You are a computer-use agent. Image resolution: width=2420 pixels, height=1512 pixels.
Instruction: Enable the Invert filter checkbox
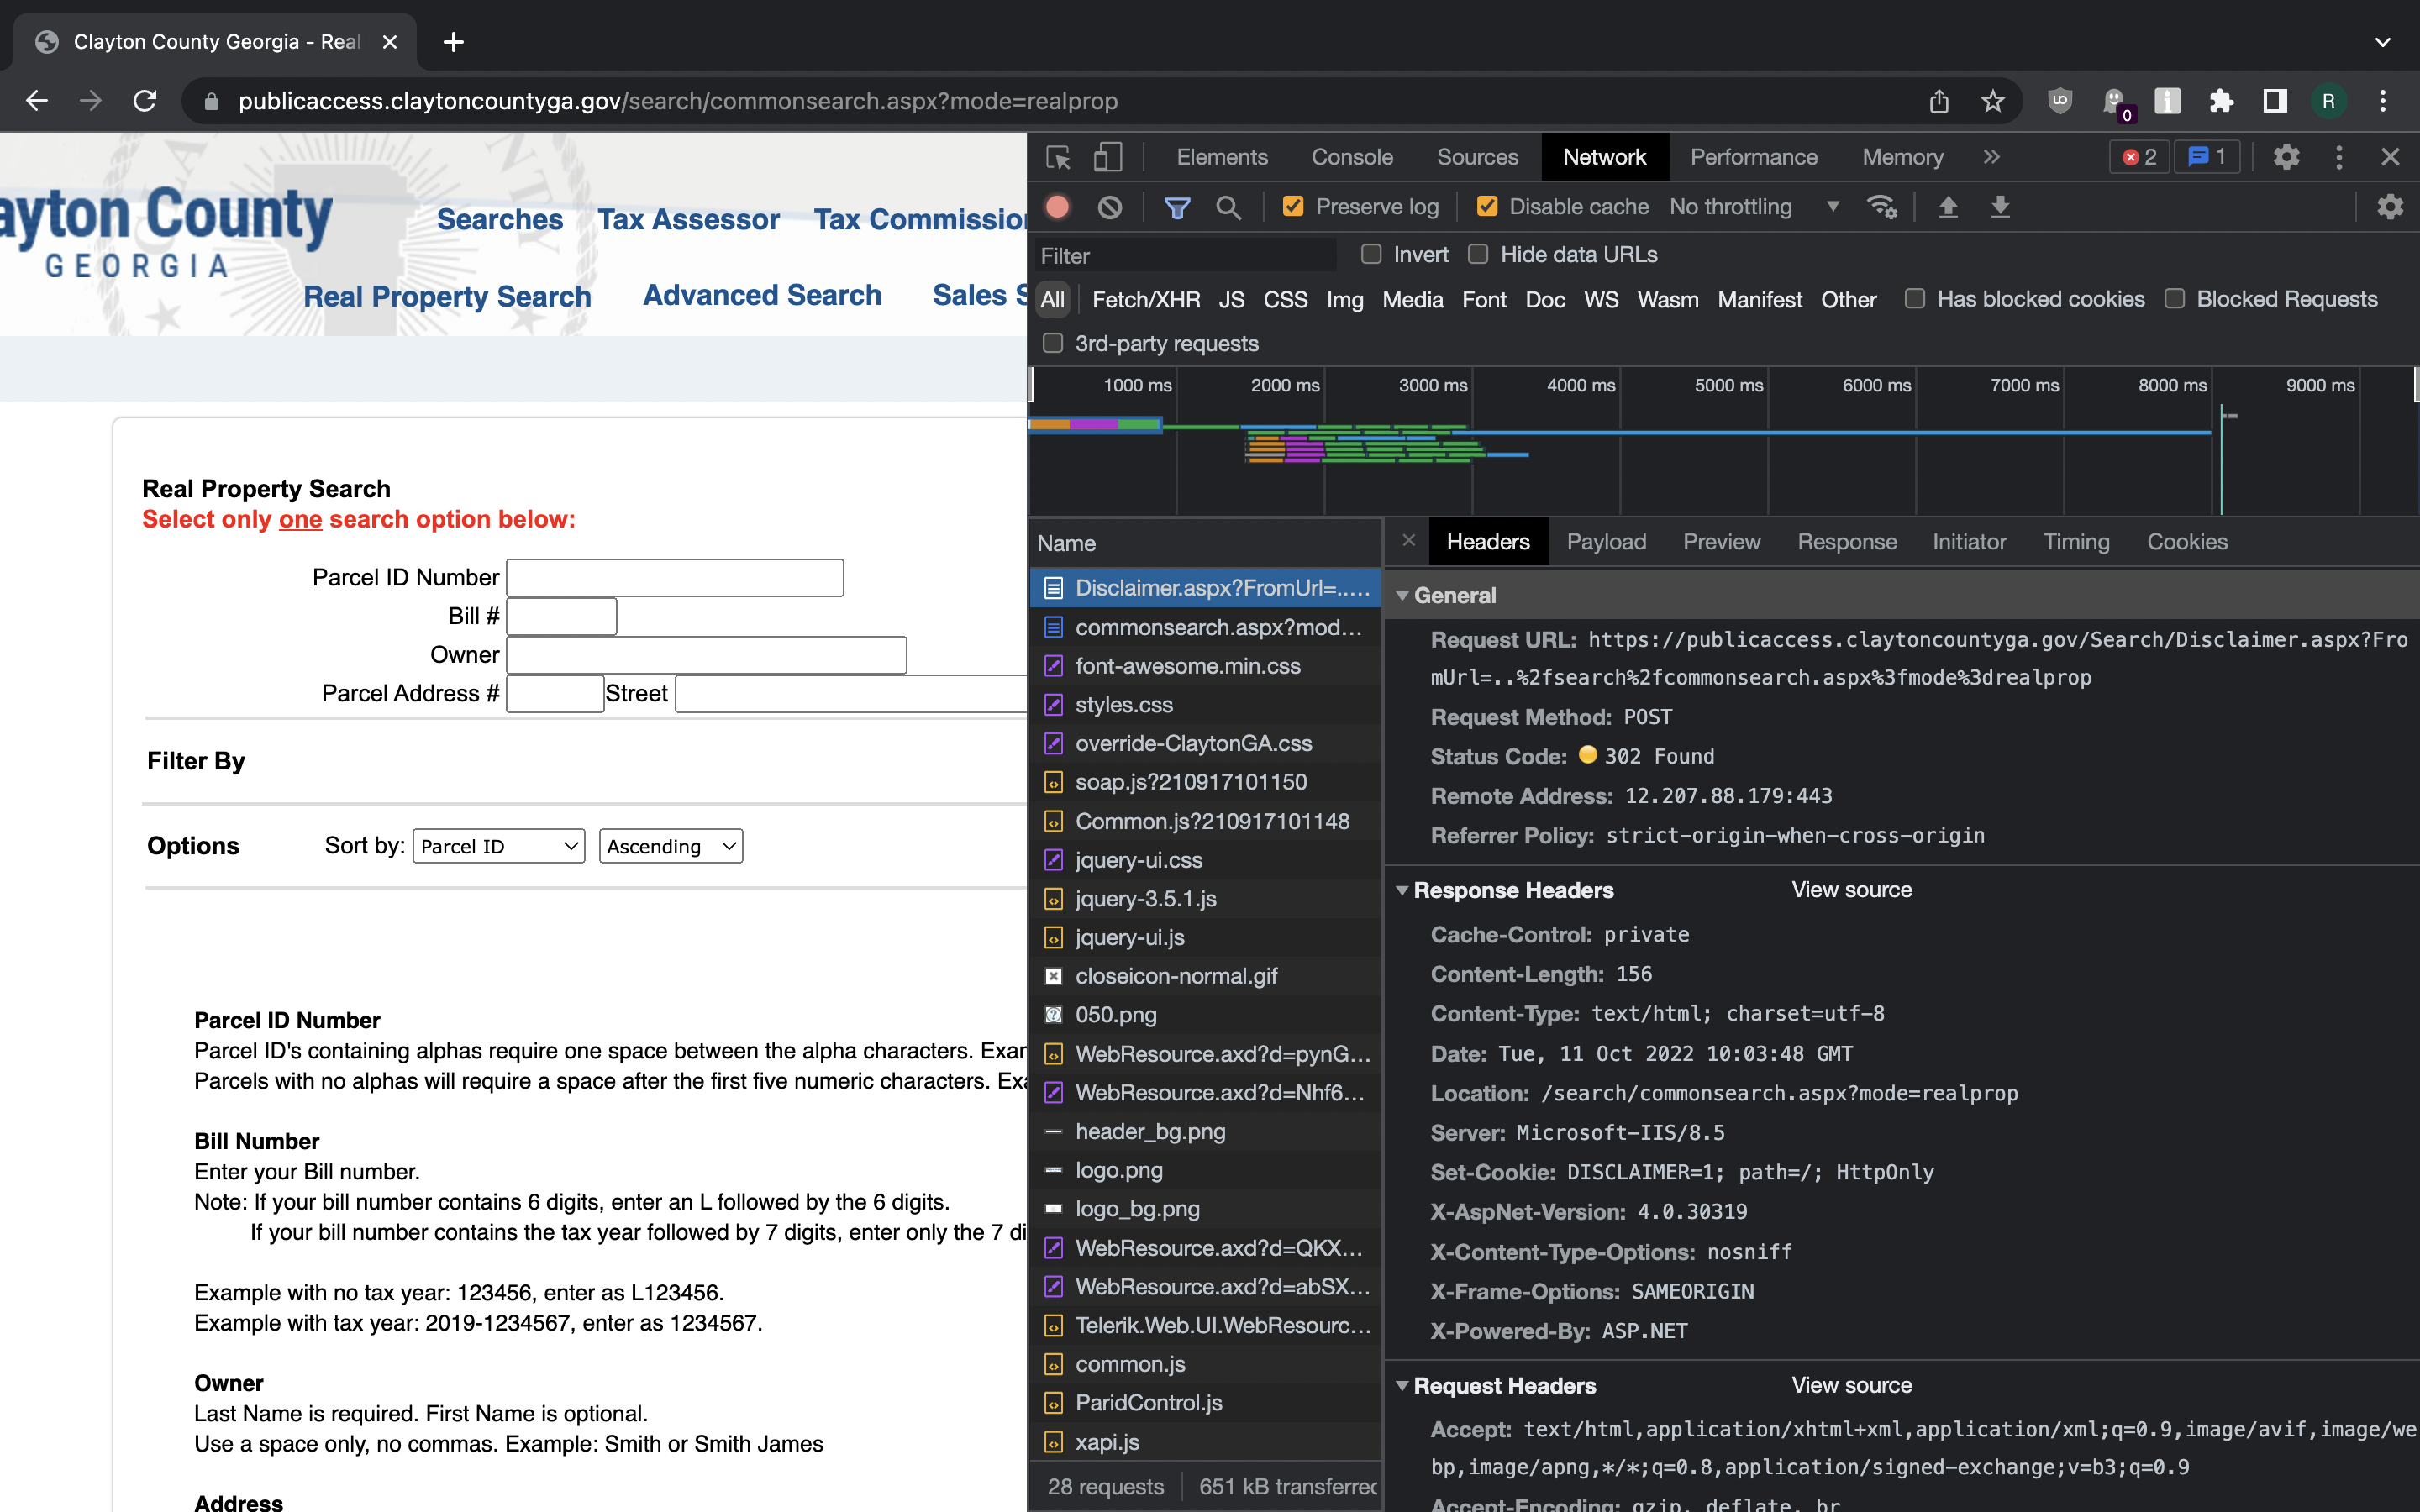(1371, 255)
